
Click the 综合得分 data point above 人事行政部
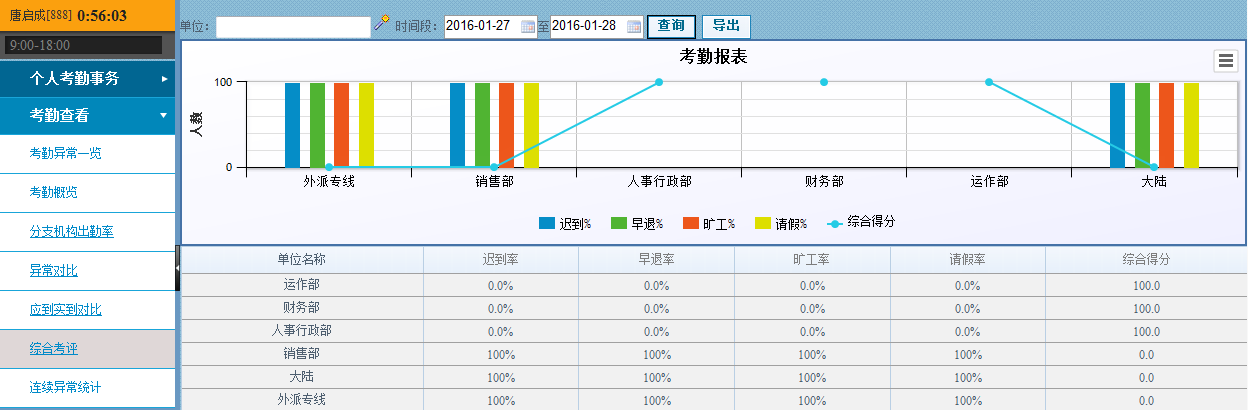(x=659, y=82)
